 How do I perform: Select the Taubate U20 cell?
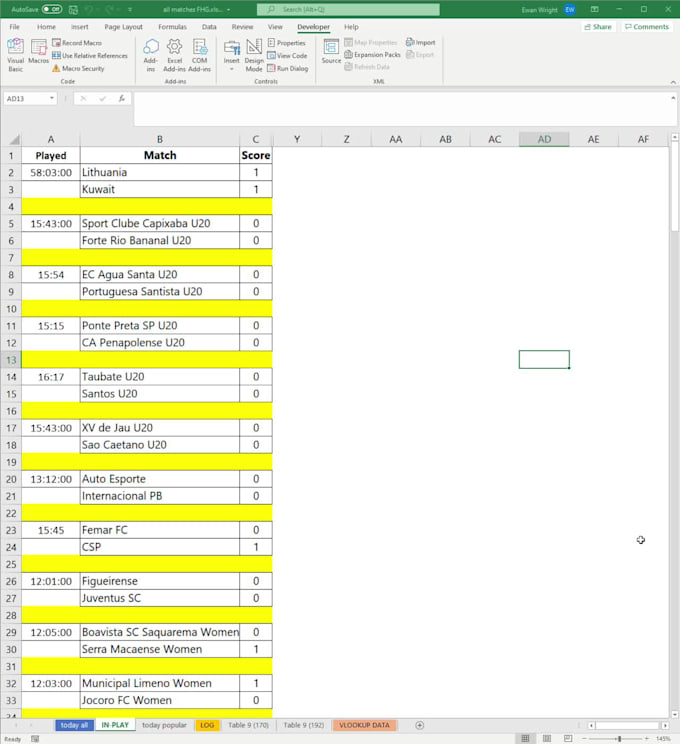coord(160,377)
